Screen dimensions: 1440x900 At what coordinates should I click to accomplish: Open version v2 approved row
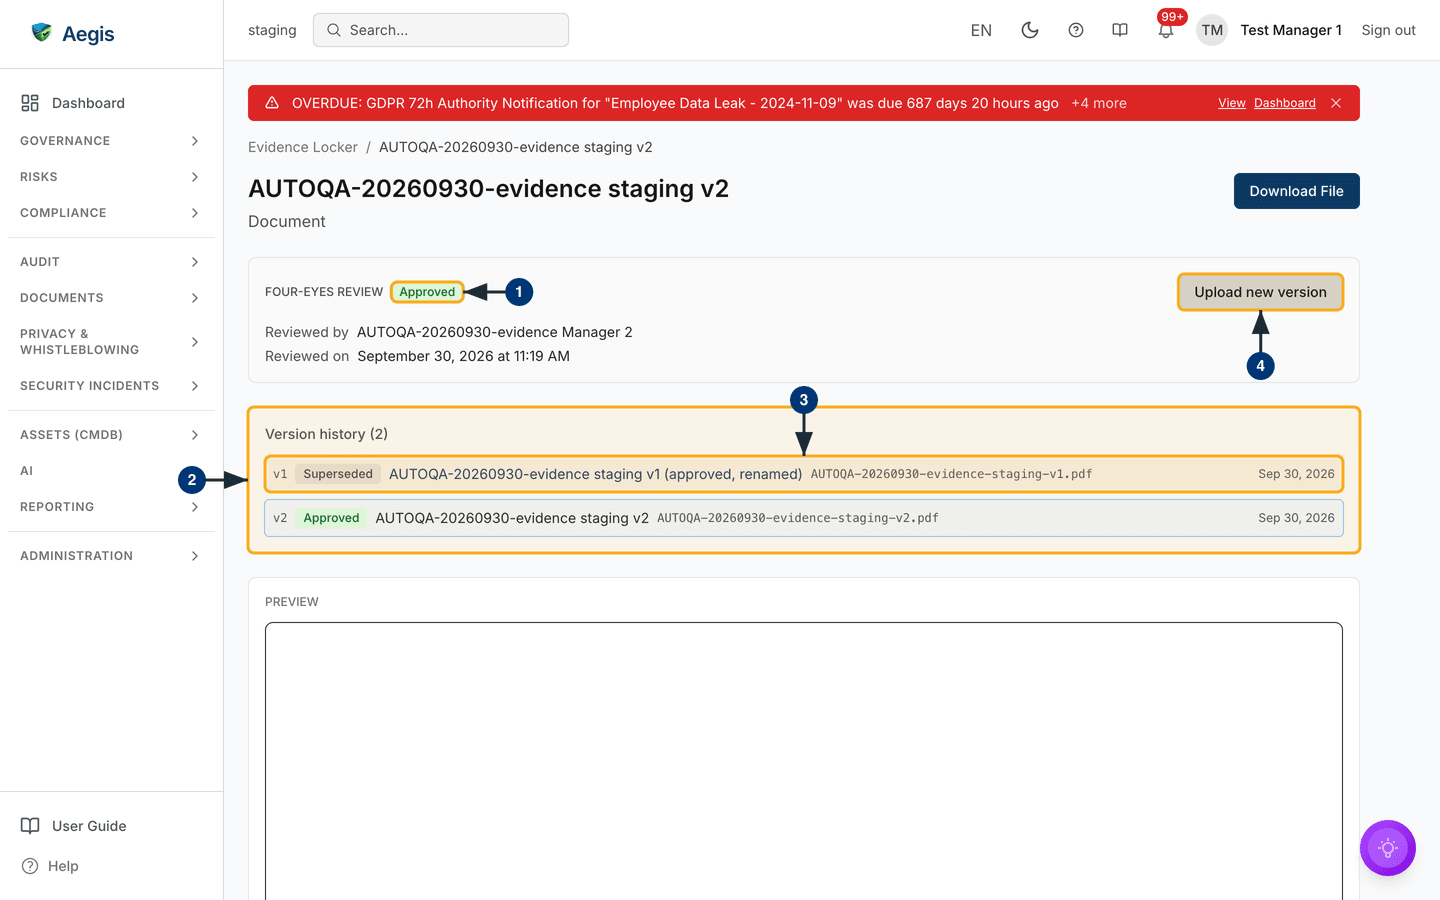click(x=804, y=518)
